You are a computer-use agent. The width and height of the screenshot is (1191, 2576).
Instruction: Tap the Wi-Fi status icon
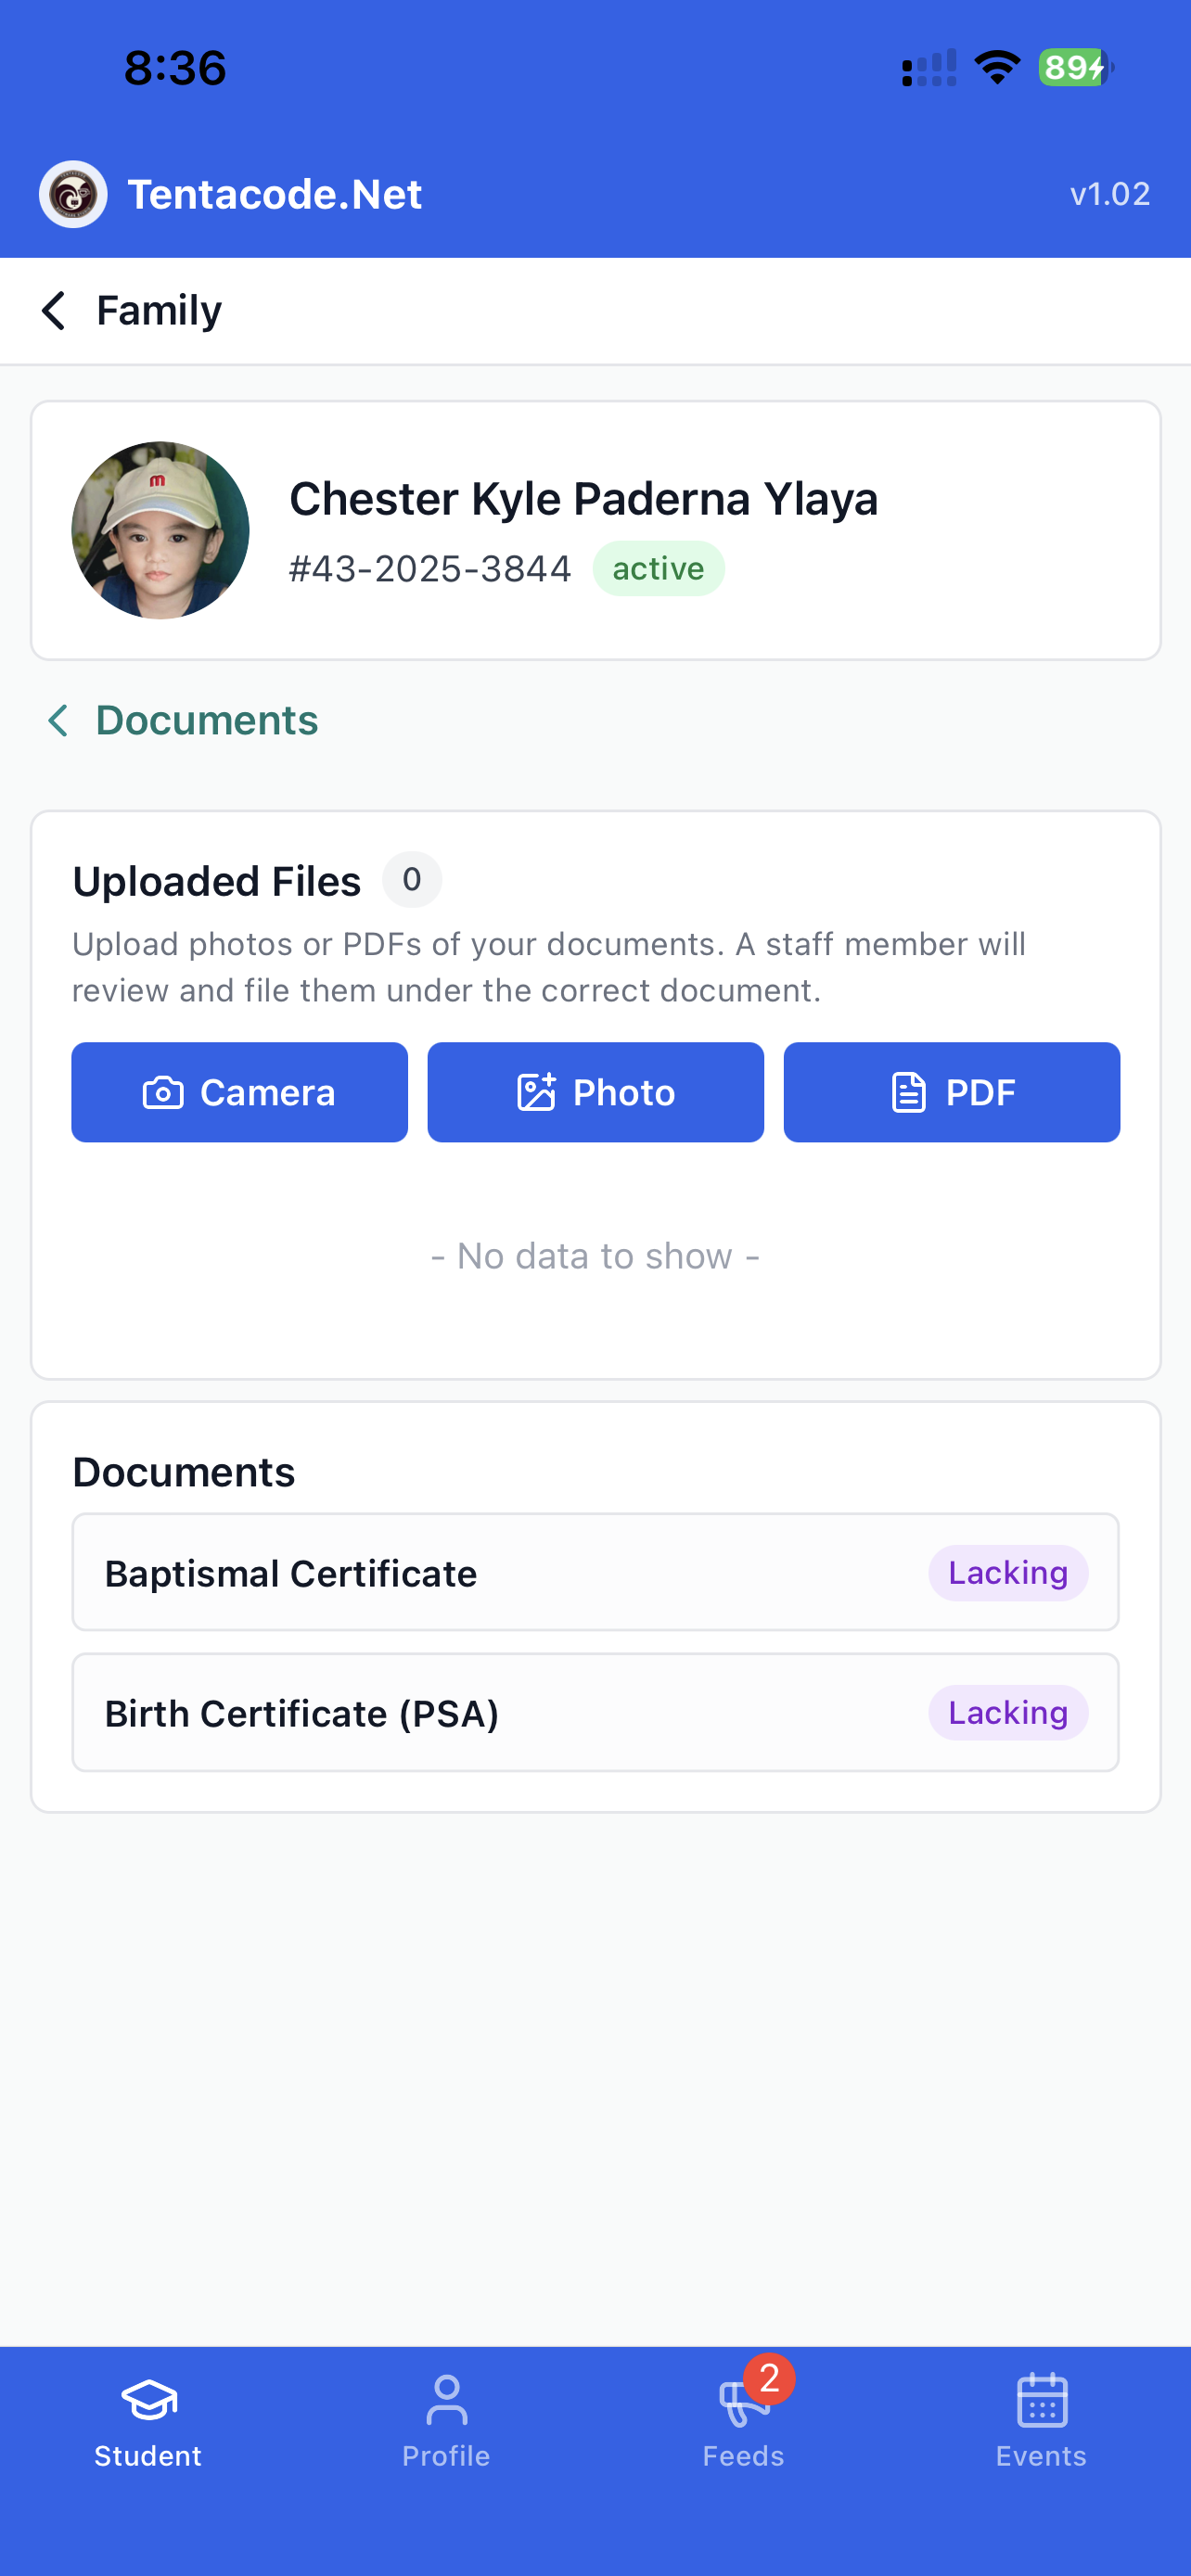pos(997,68)
